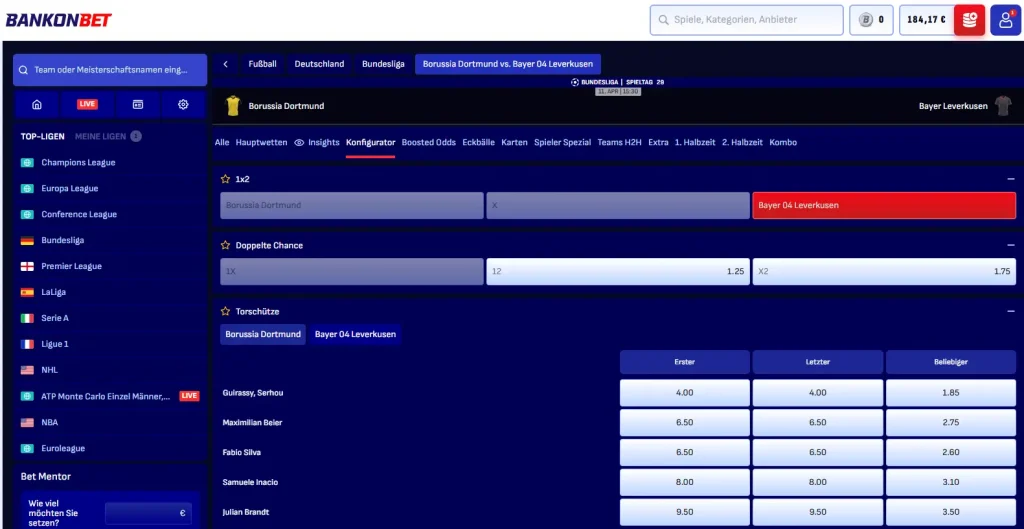Switch to the Alle tab
This screenshot has height=529, width=1024.
click(x=222, y=142)
